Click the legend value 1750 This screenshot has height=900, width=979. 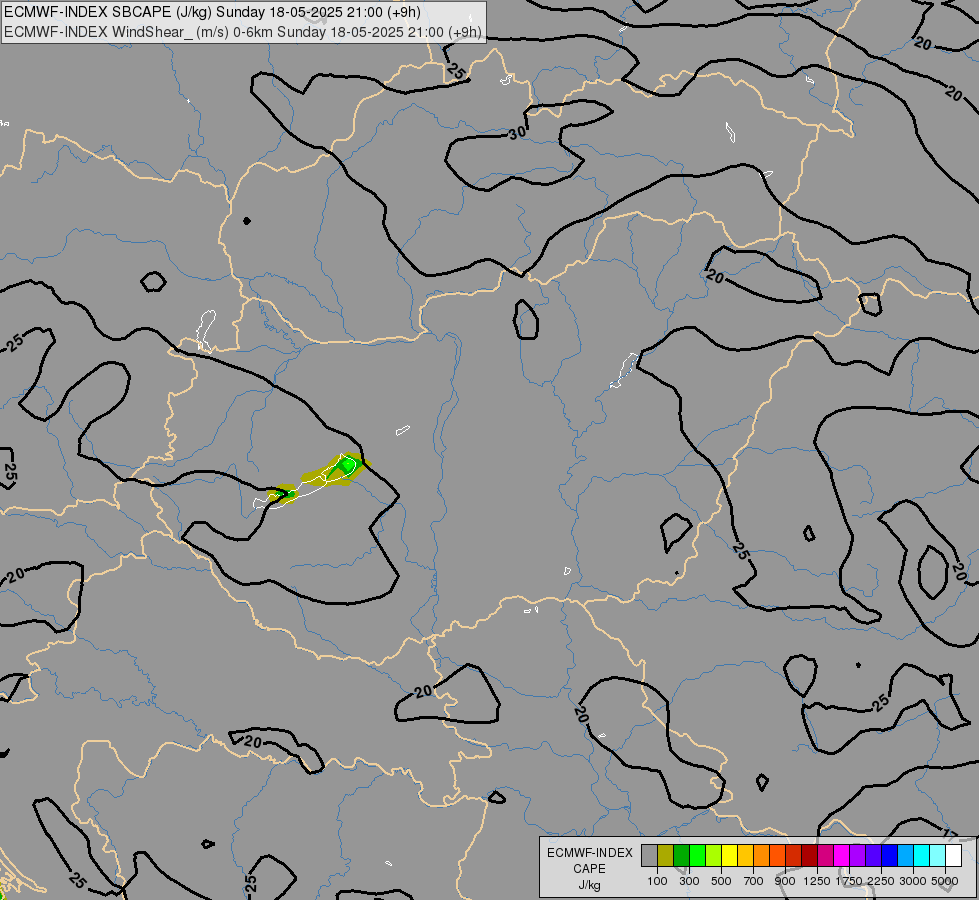(849, 881)
